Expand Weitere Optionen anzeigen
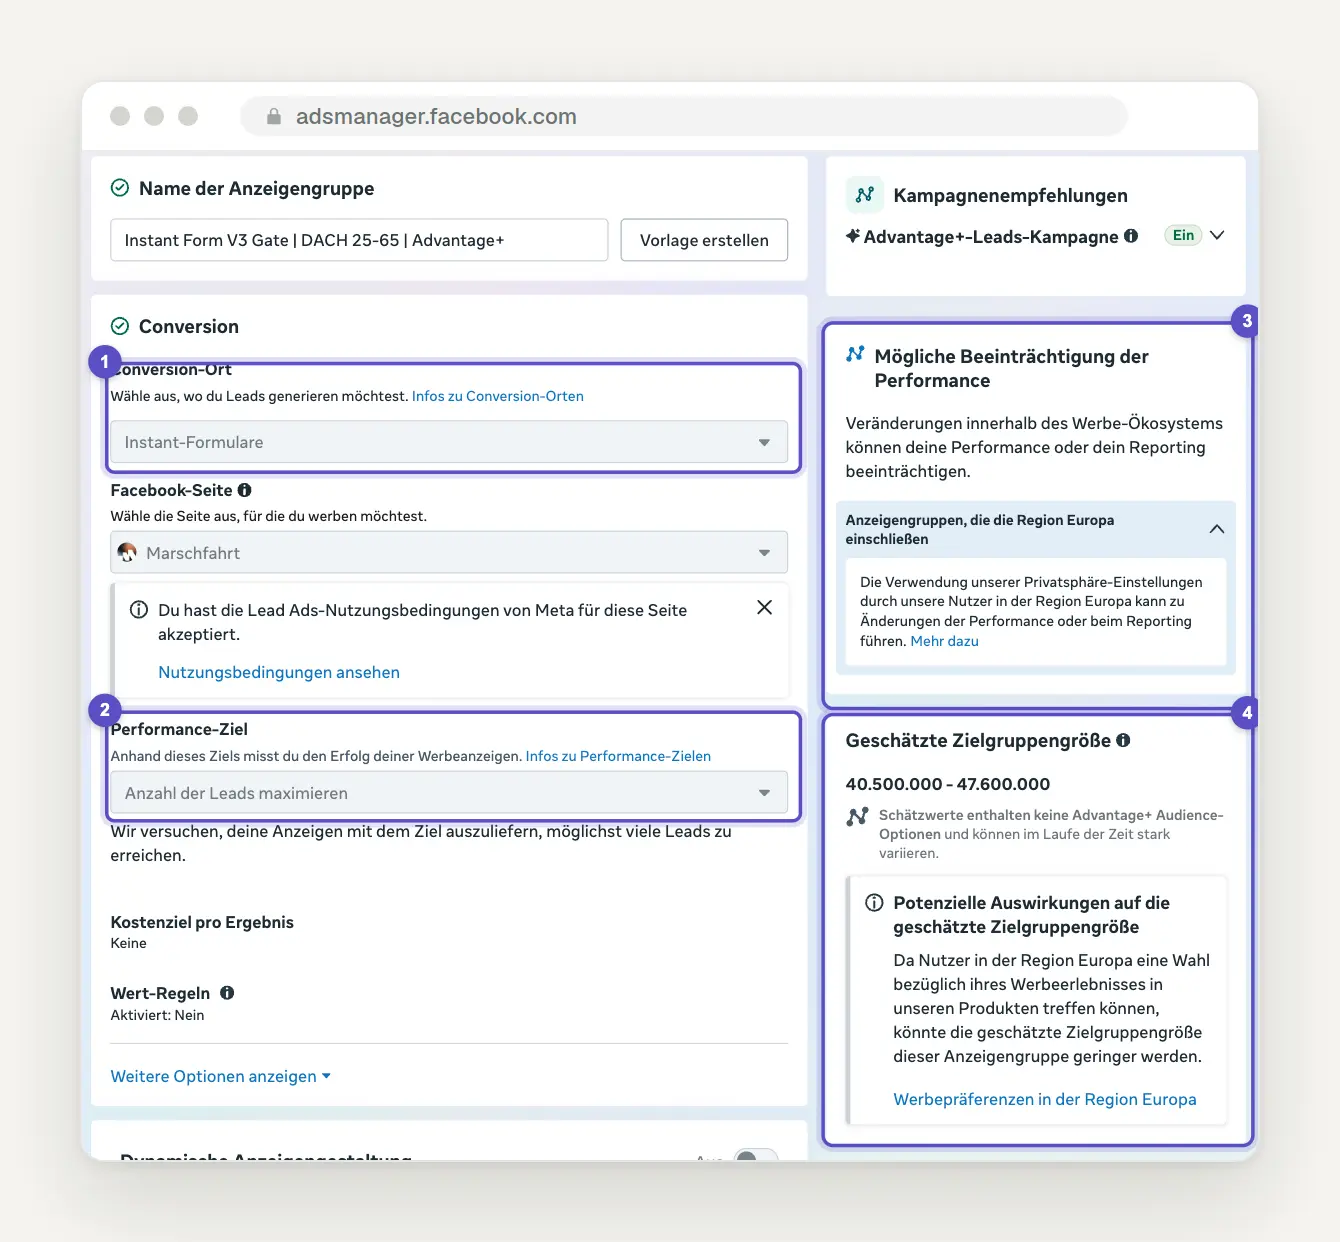Screen dimensions: 1340x1242 click(220, 1076)
